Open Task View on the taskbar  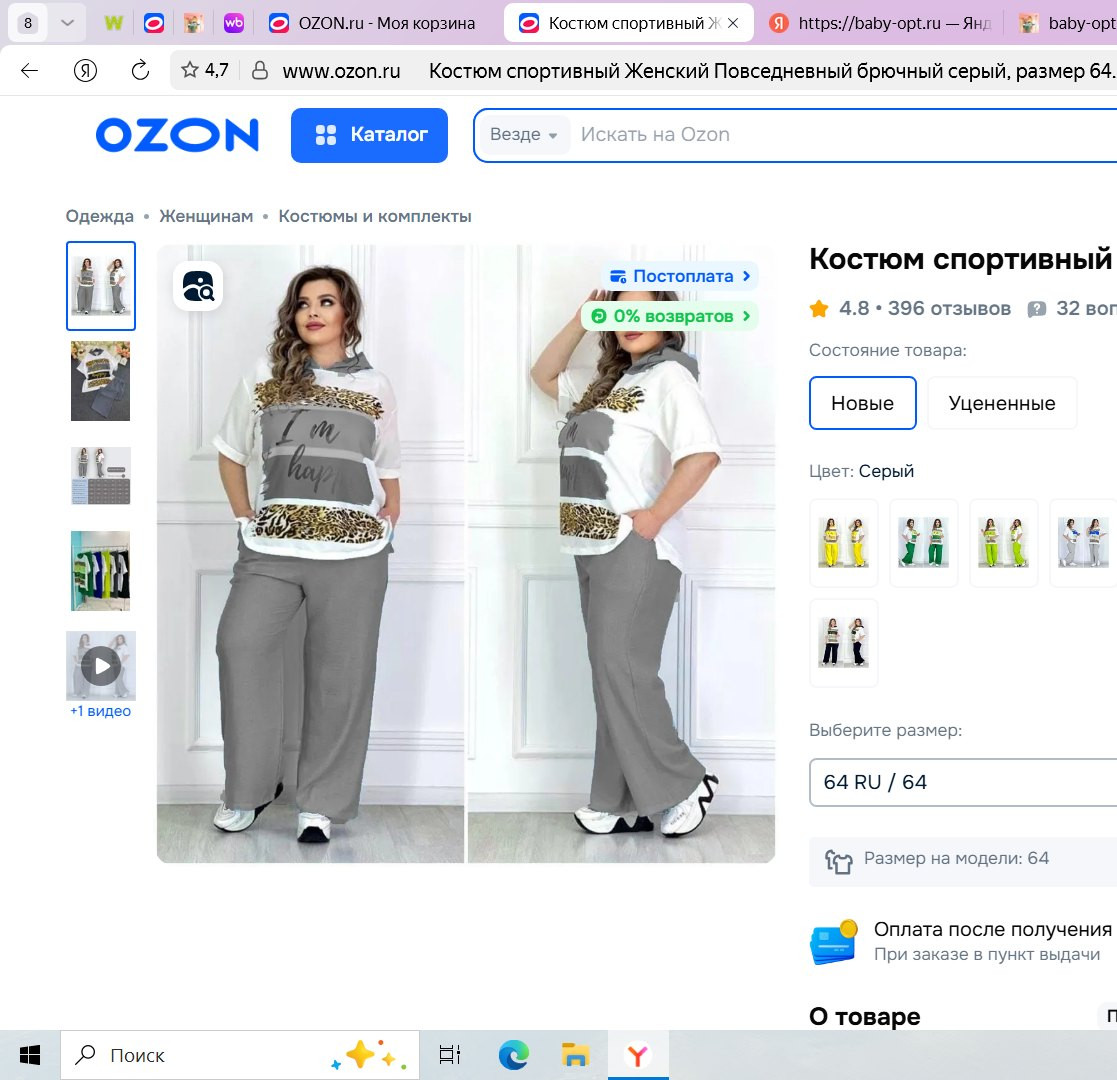450,1055
